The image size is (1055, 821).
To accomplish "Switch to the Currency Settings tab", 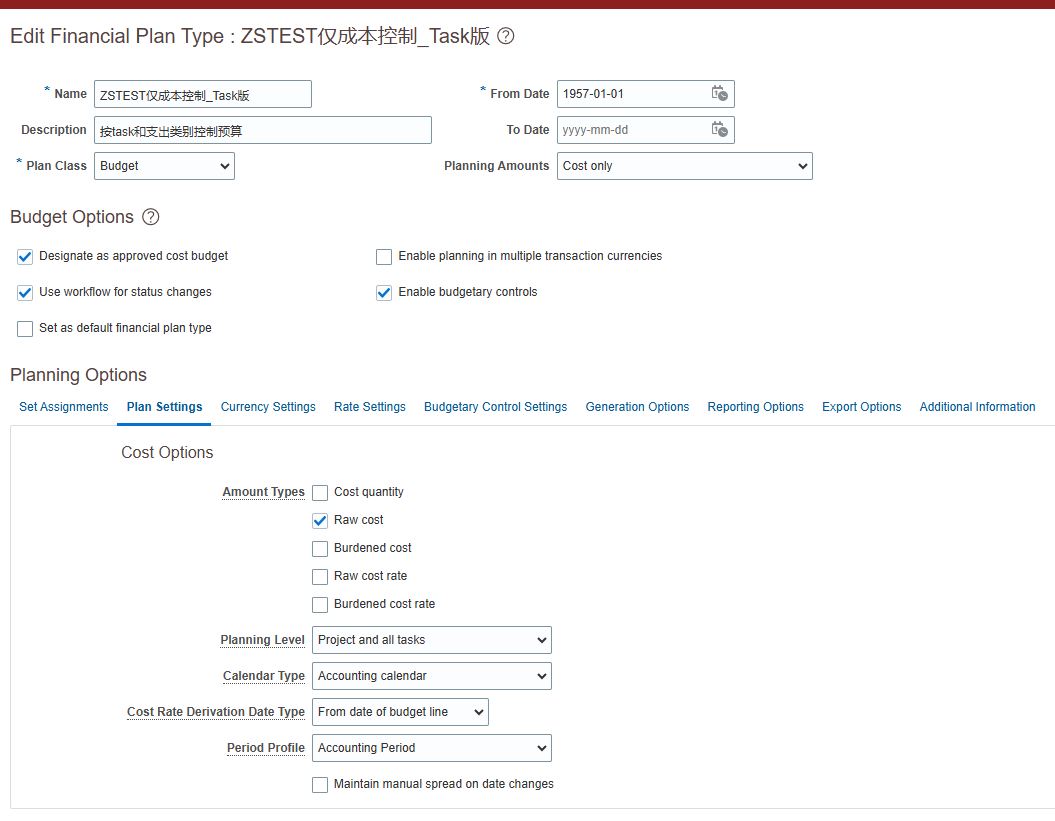I will (268, 407).
